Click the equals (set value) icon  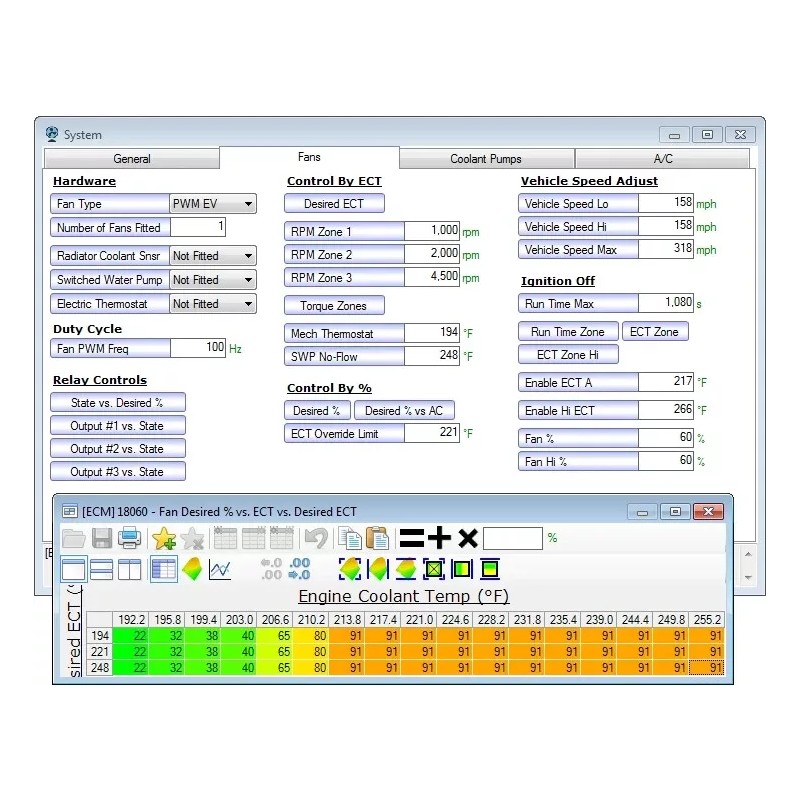411,538
